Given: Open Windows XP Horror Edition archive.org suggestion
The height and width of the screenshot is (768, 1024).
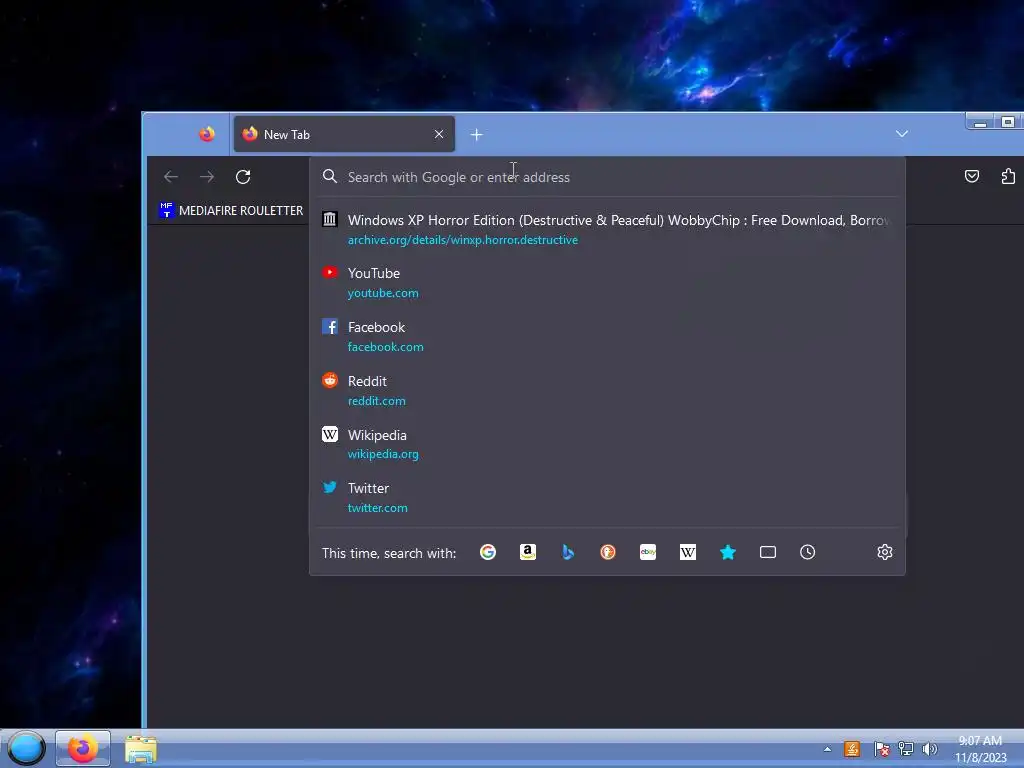Looking at the screenshot, I should click(x=607, y=229).
